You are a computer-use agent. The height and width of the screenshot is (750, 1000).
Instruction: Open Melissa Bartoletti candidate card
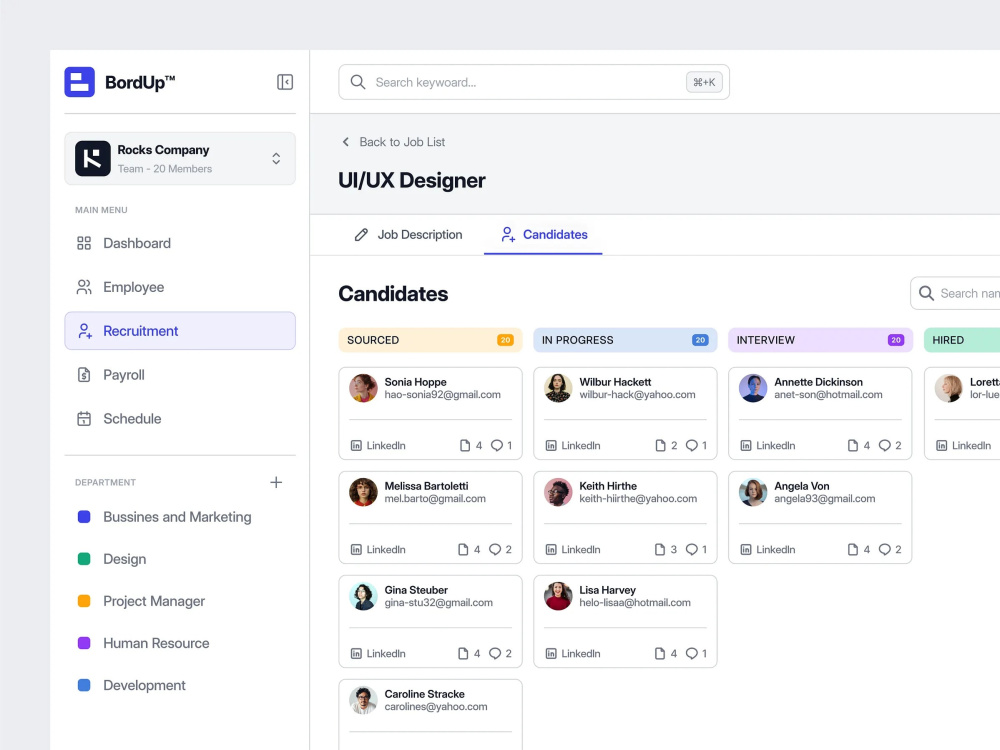coord(430,517)
